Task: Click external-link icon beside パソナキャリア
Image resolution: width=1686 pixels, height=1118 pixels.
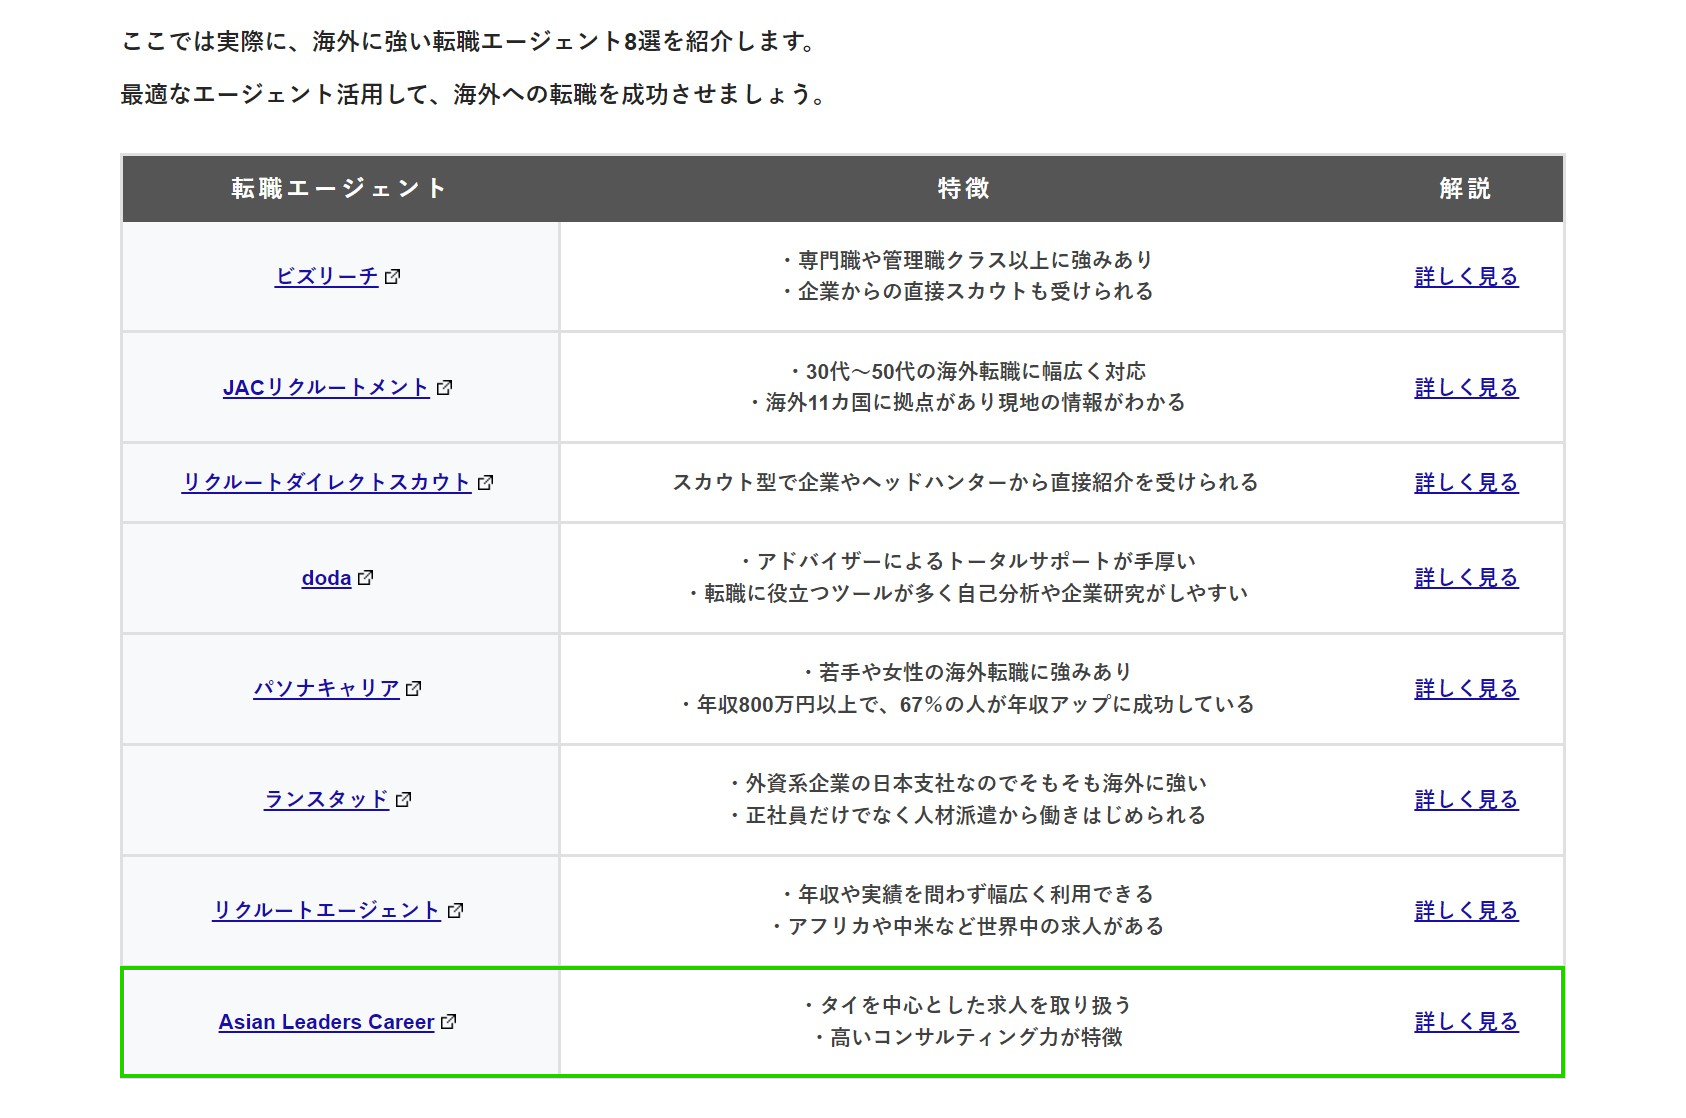Action: point(413,688)
